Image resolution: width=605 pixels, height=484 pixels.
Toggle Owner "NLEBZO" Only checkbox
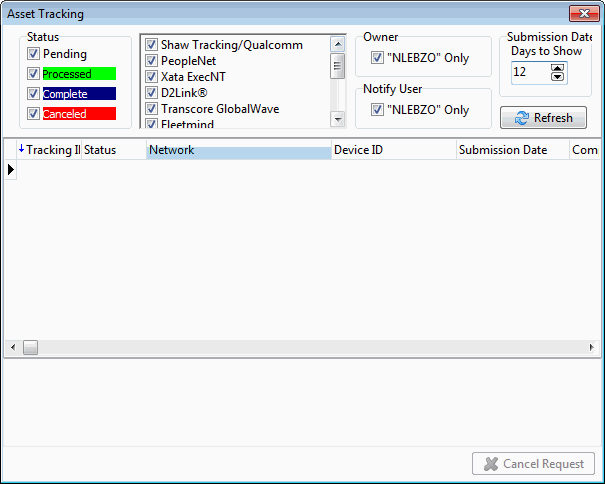pyautogui.click(x=377, y=58)
